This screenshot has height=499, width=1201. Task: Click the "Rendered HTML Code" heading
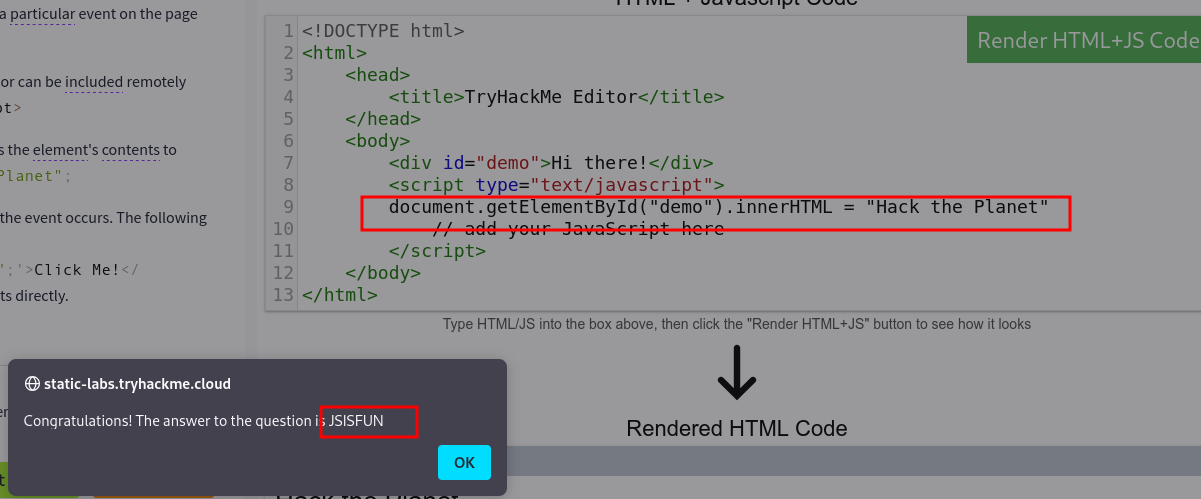click(737, 429)
